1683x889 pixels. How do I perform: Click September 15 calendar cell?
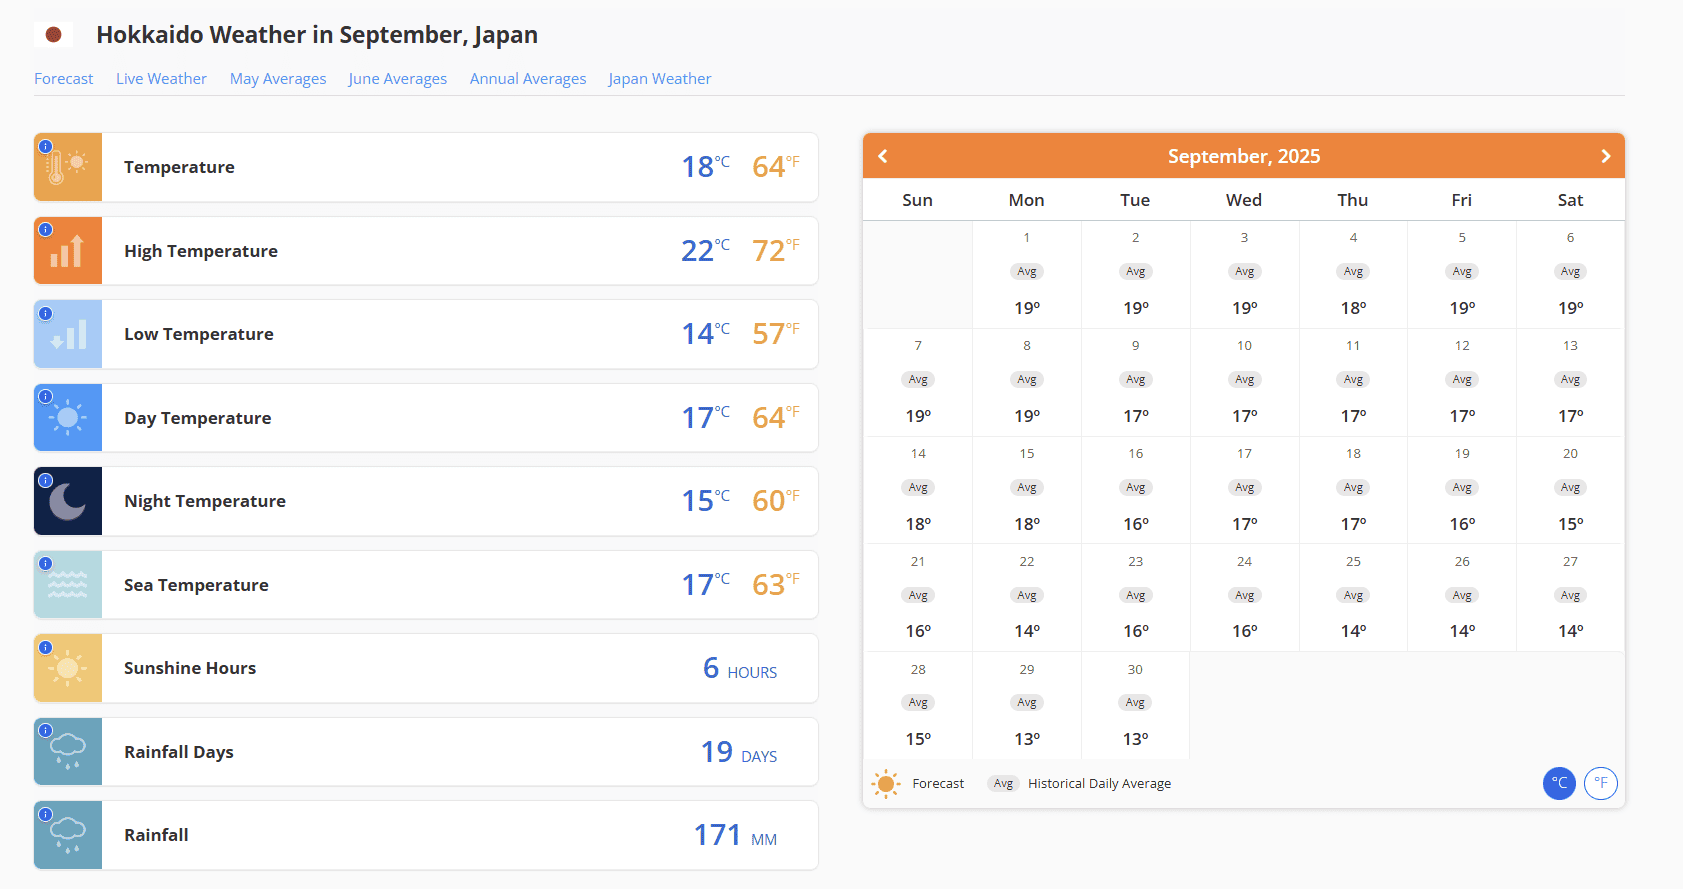click(1027, 491)
